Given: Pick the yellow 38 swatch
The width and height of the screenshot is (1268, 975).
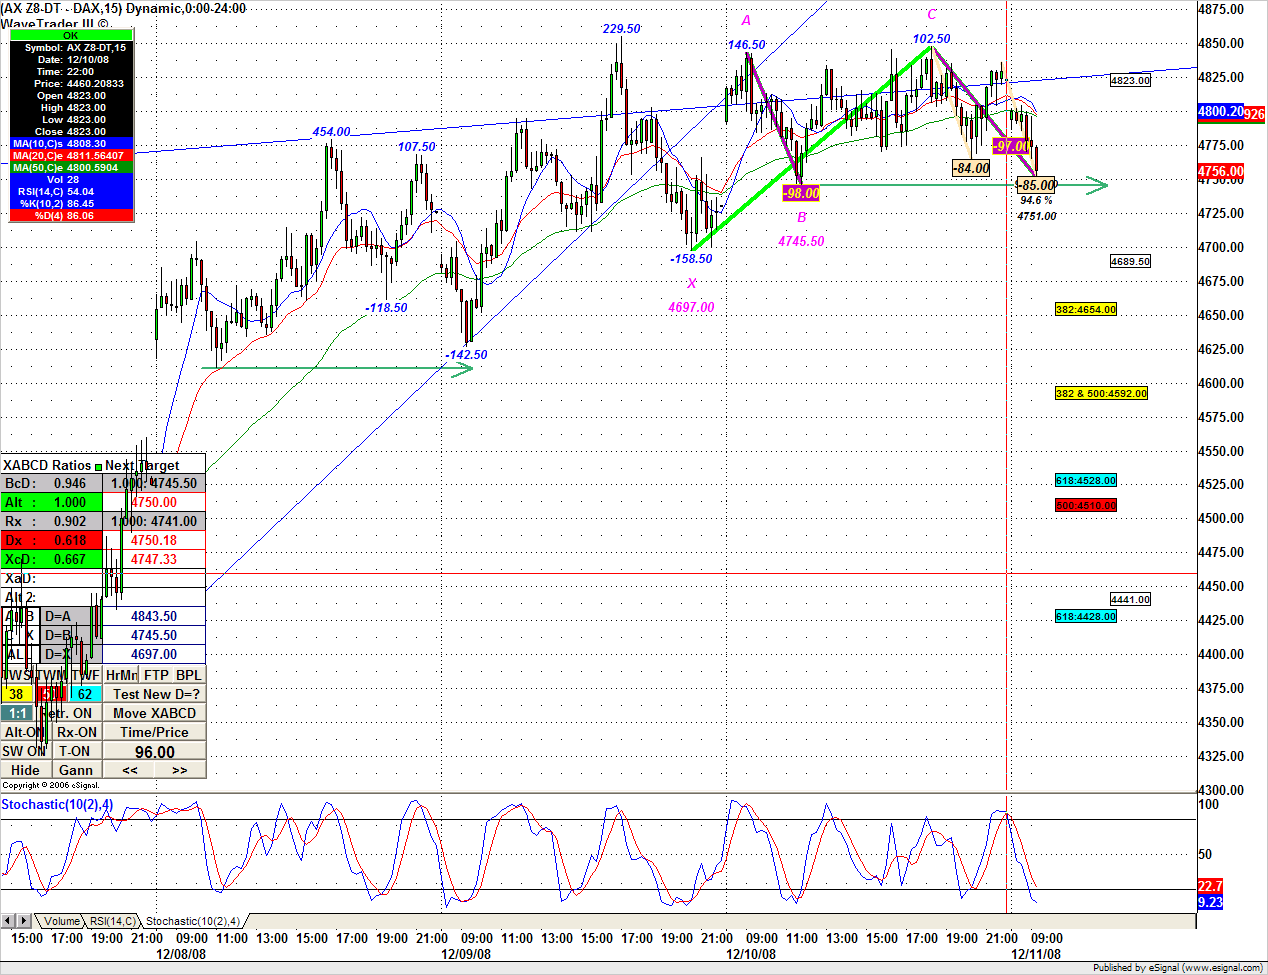Looking at the screenshot, I should coord(17,694).
